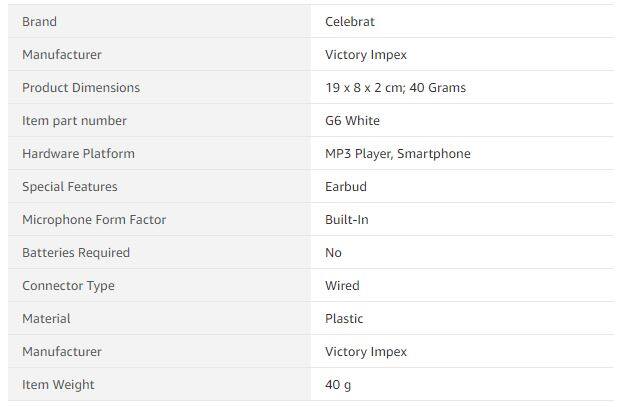The width and height of the screenshot is (624, 407).
Task: Select the Celebrat brand value
Action: 350,21
